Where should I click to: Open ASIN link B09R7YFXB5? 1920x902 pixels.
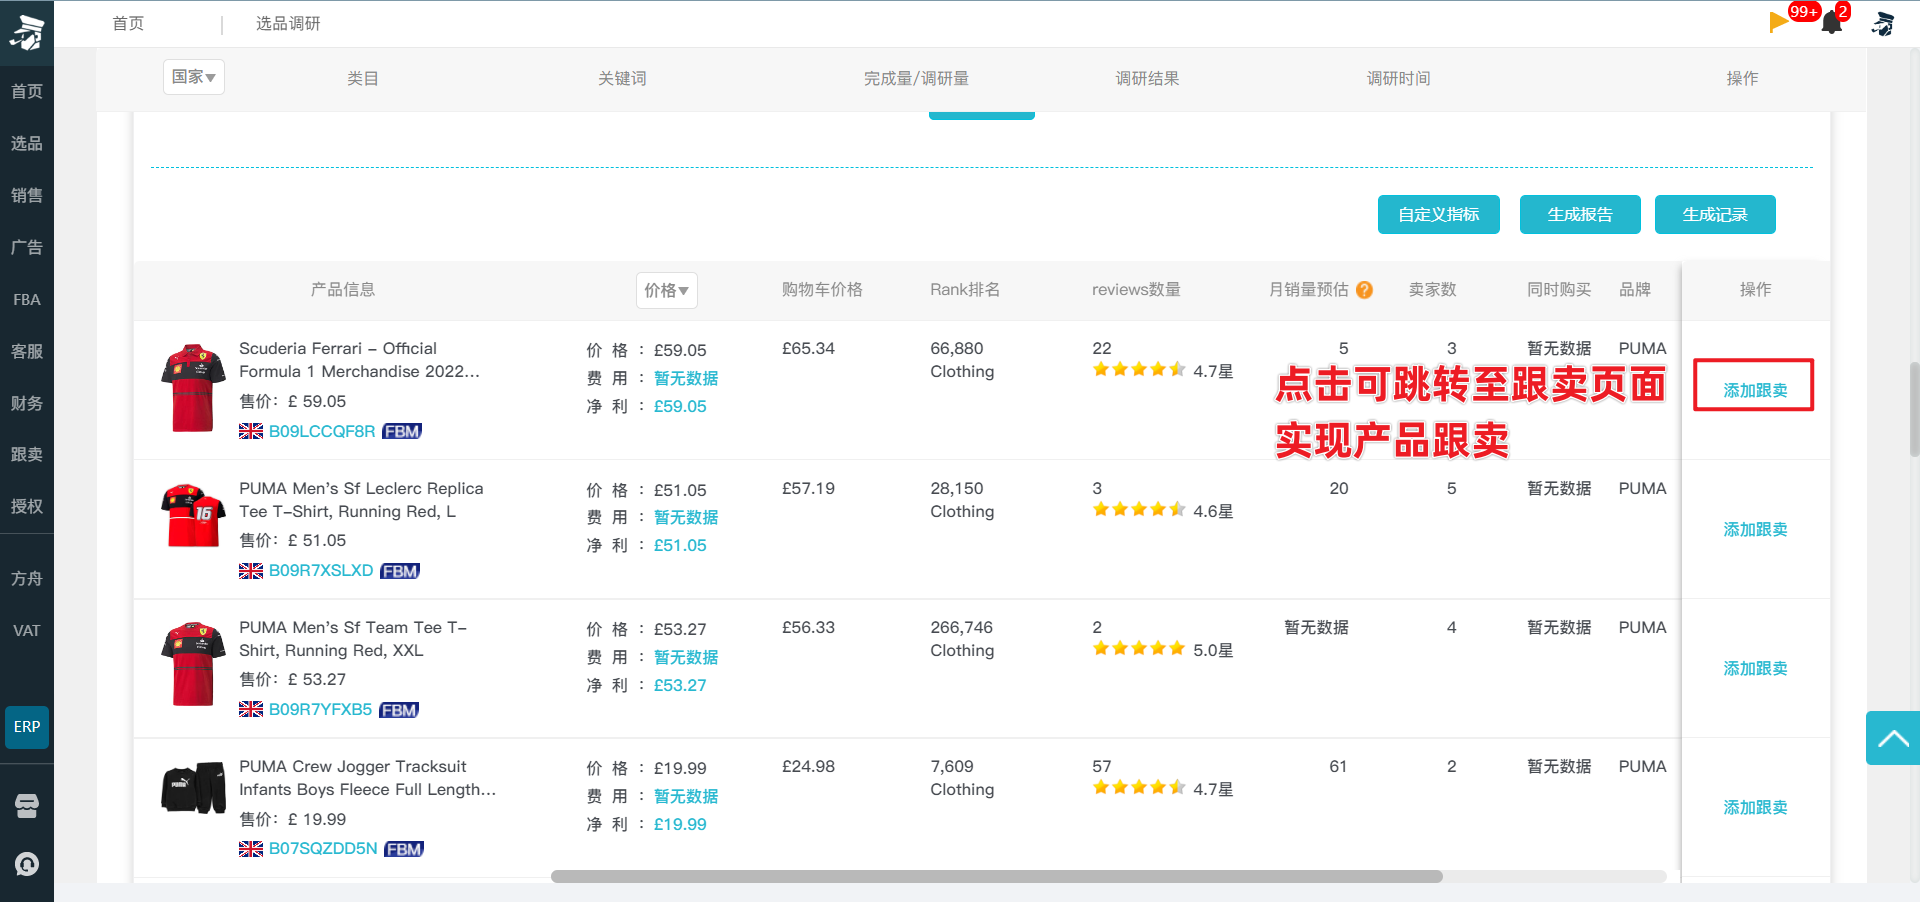click(x=320, y=709)
